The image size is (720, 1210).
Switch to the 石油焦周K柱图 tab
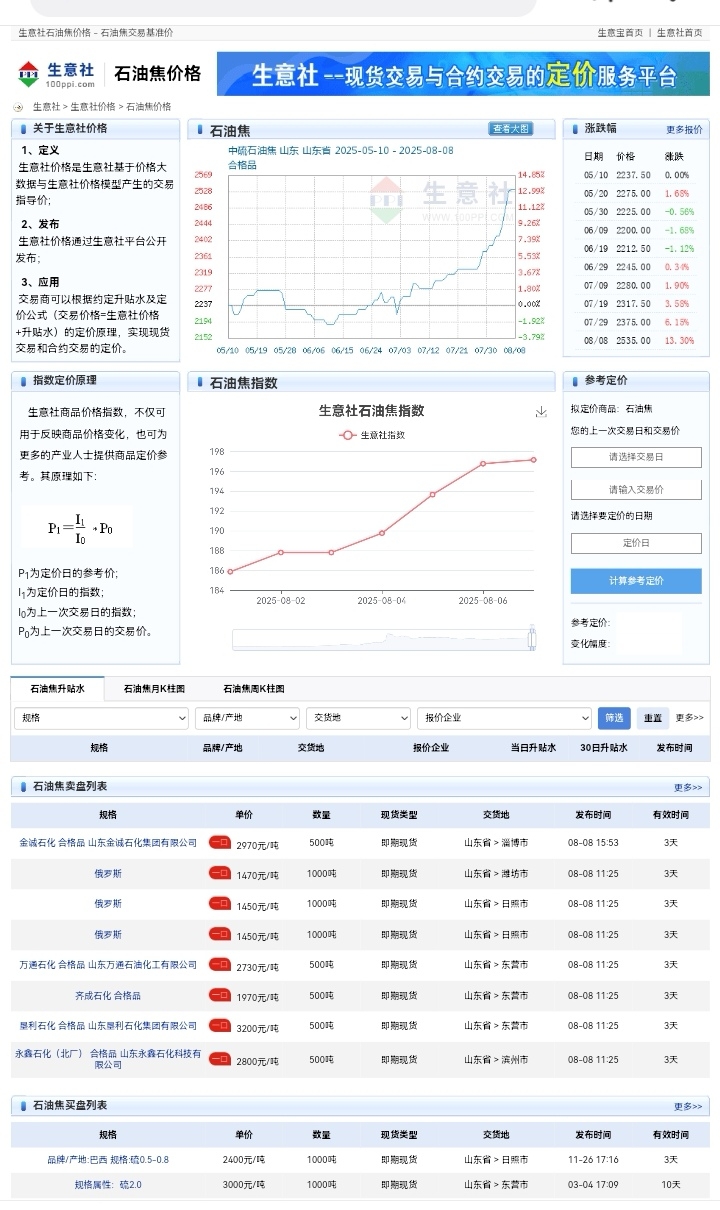point(254,689)
